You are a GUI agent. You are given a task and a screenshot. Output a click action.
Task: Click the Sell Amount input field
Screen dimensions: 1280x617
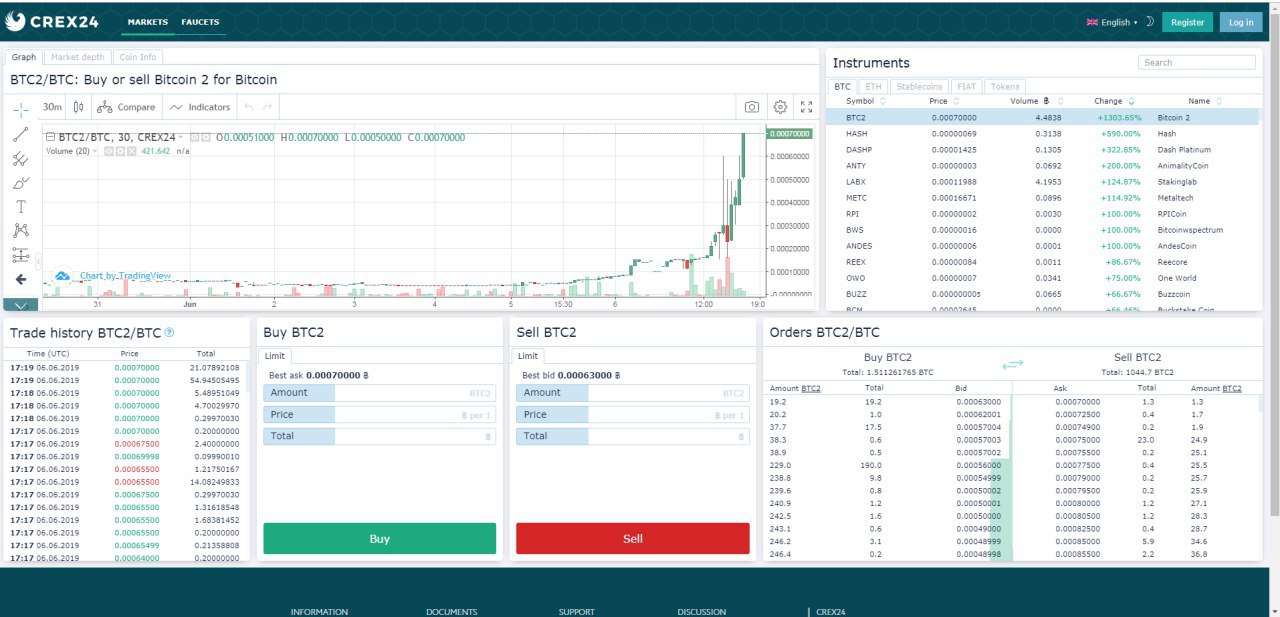668,393
